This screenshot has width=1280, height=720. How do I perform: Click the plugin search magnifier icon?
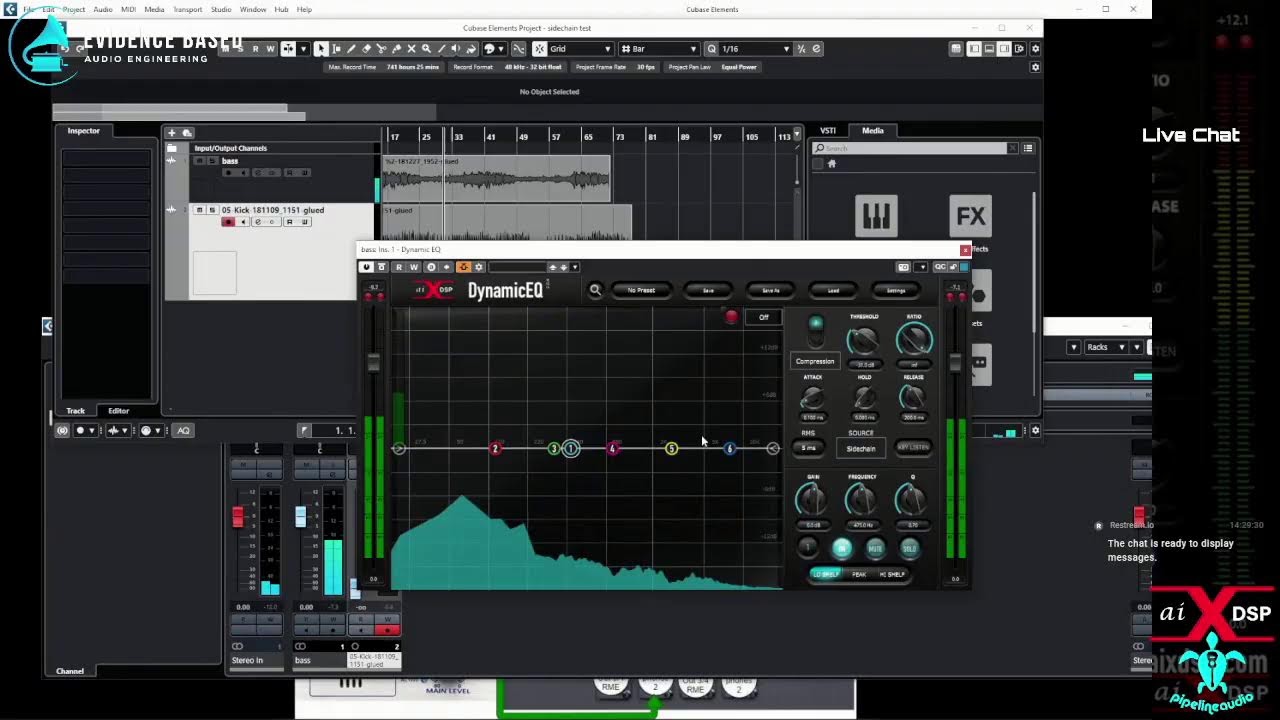tap(595, 290)
